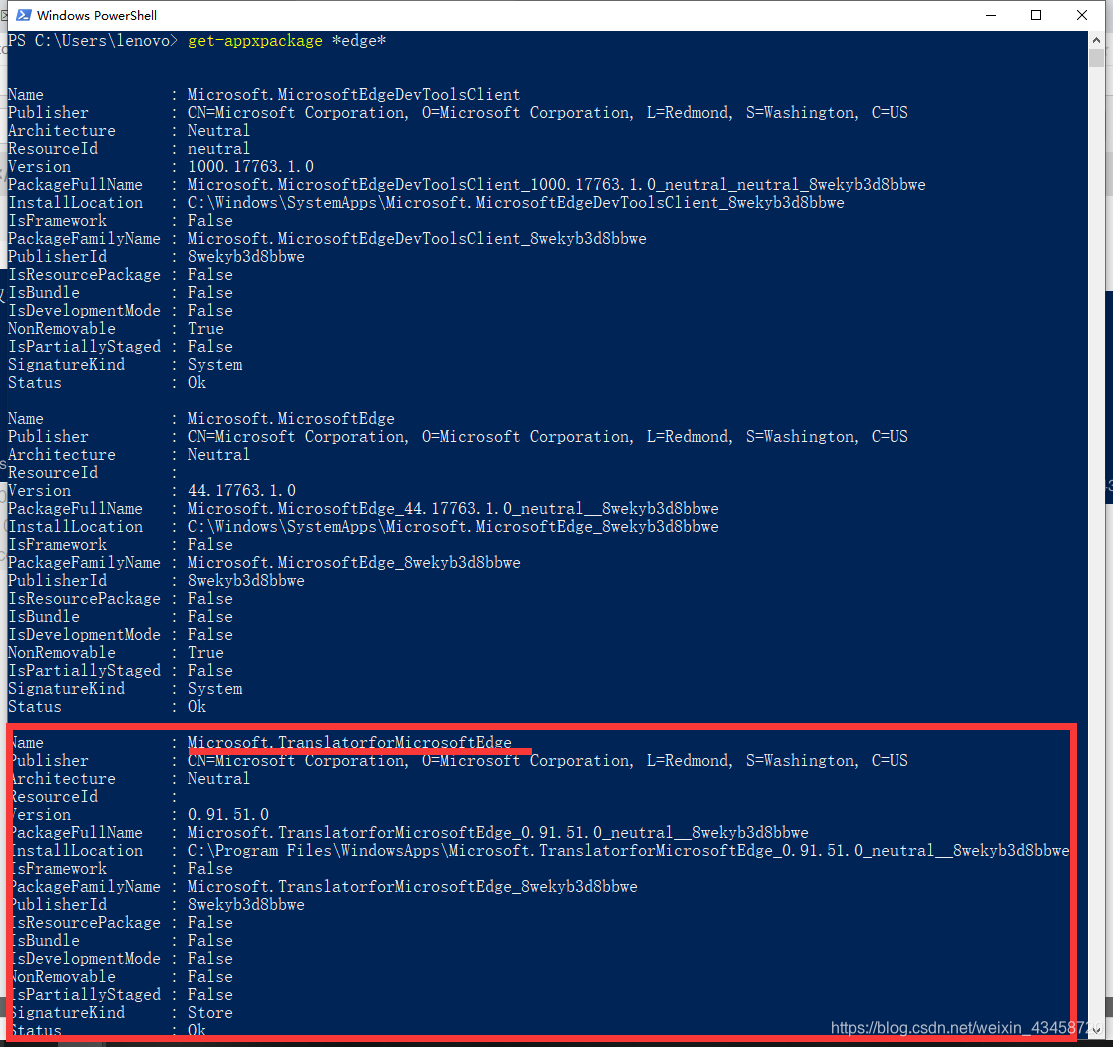Click the Microsoft.MicrosoftEdgeDevToolsClient name value
1113x1047 pixels.
click(x=354, y=95)
